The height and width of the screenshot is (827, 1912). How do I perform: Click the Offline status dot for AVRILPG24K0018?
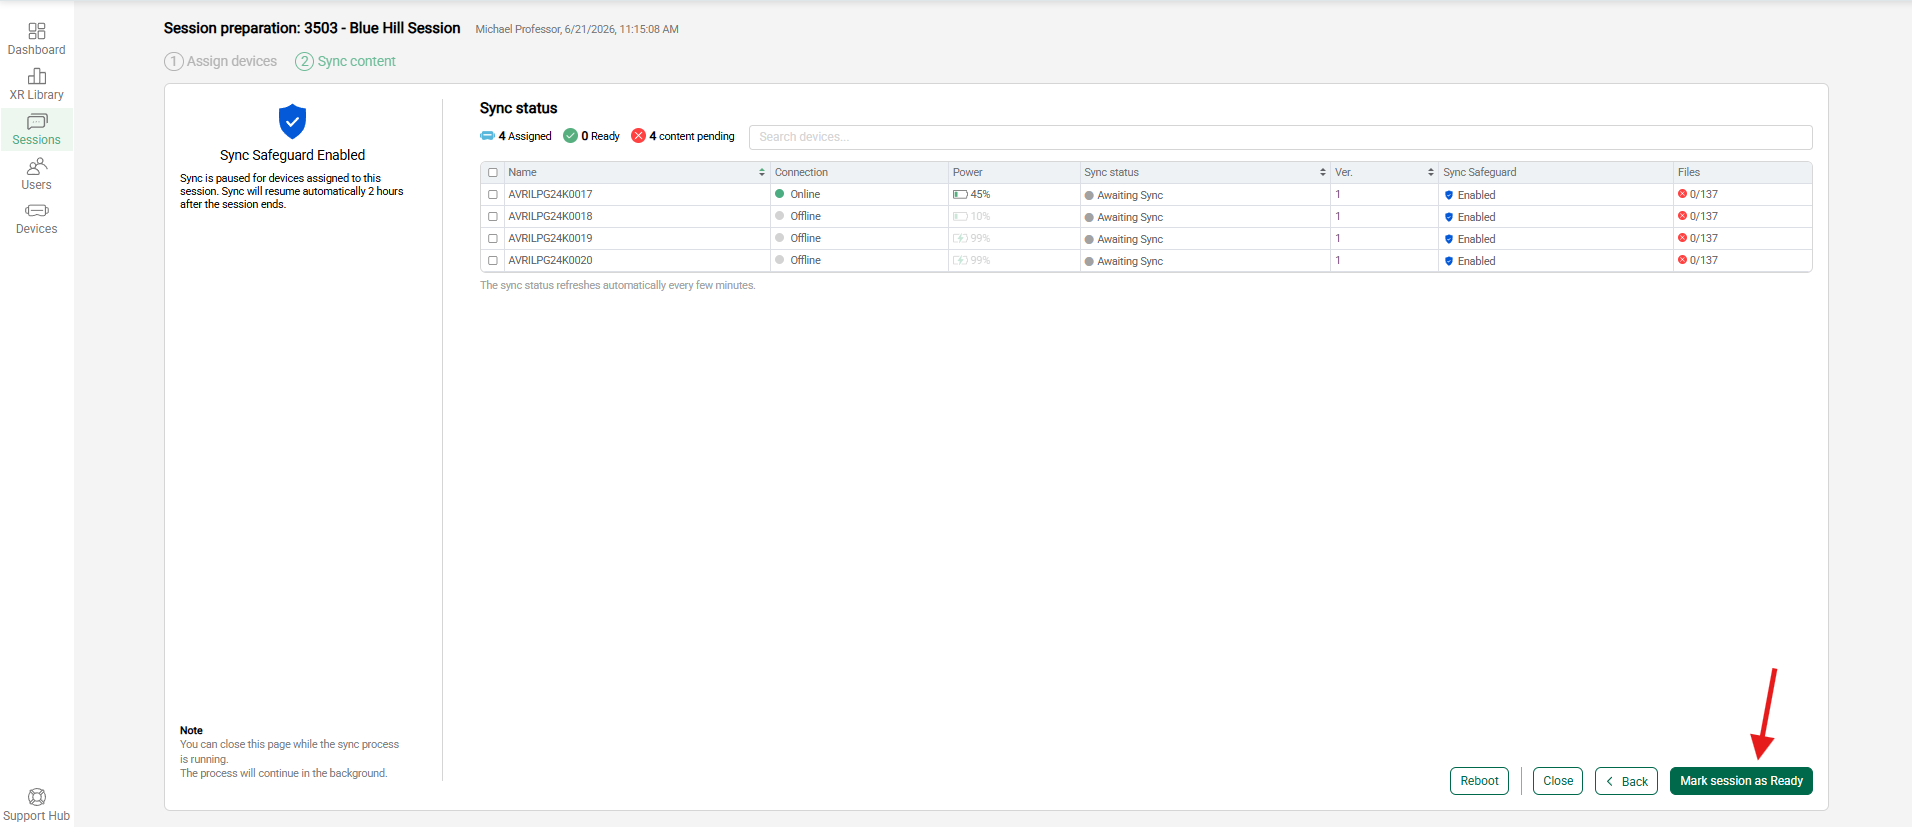coord(780,216)
